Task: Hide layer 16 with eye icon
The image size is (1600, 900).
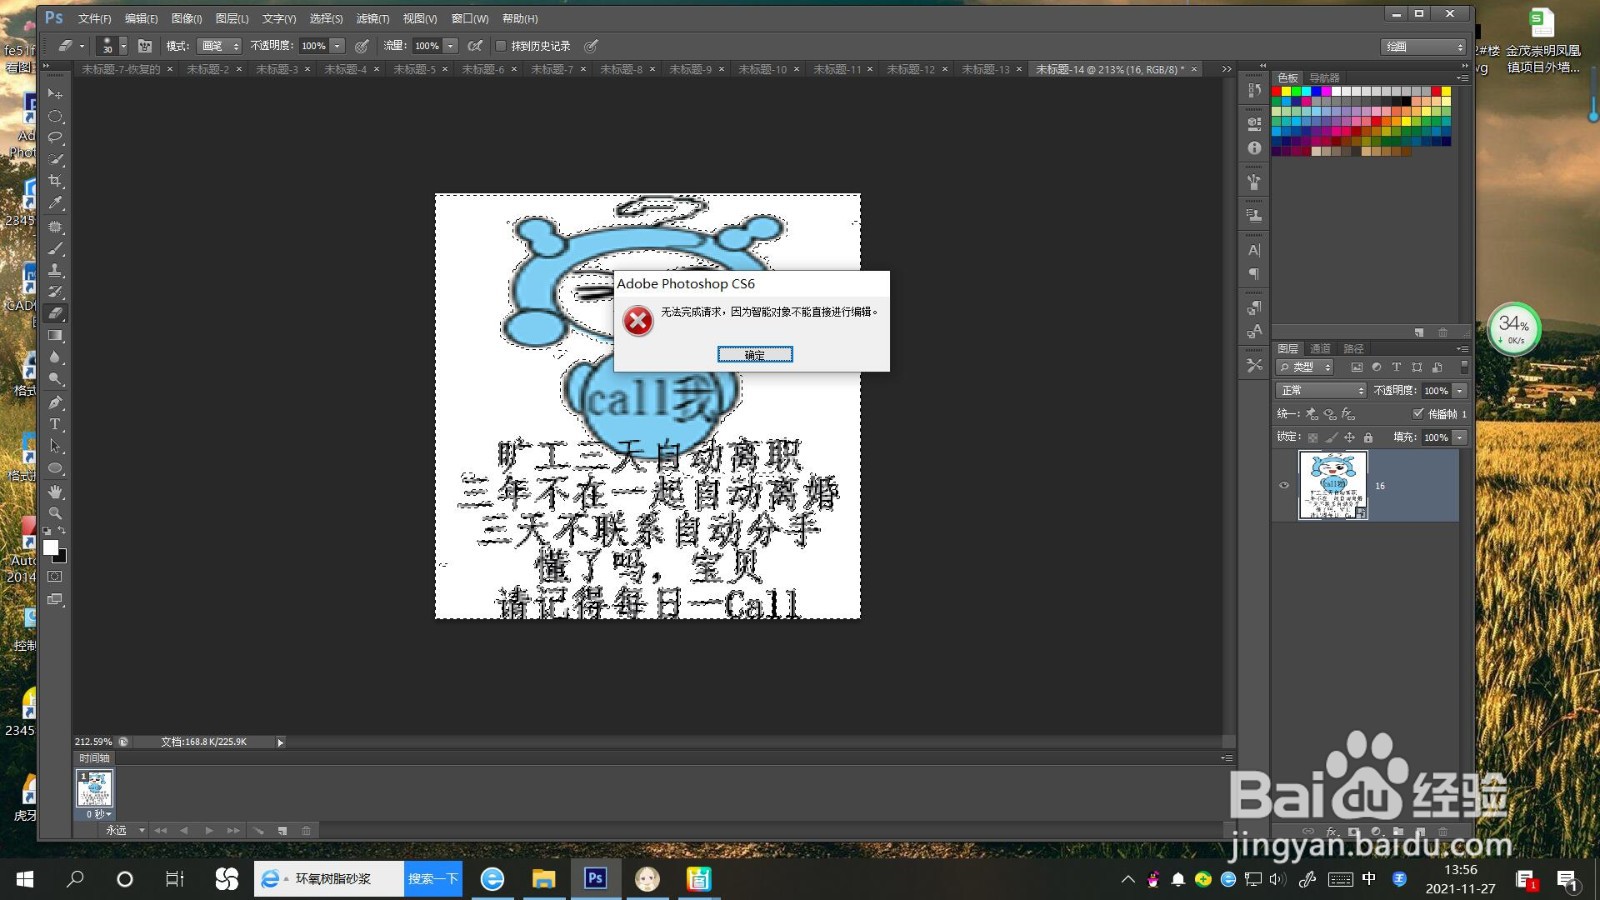Action: (1284, 486)
